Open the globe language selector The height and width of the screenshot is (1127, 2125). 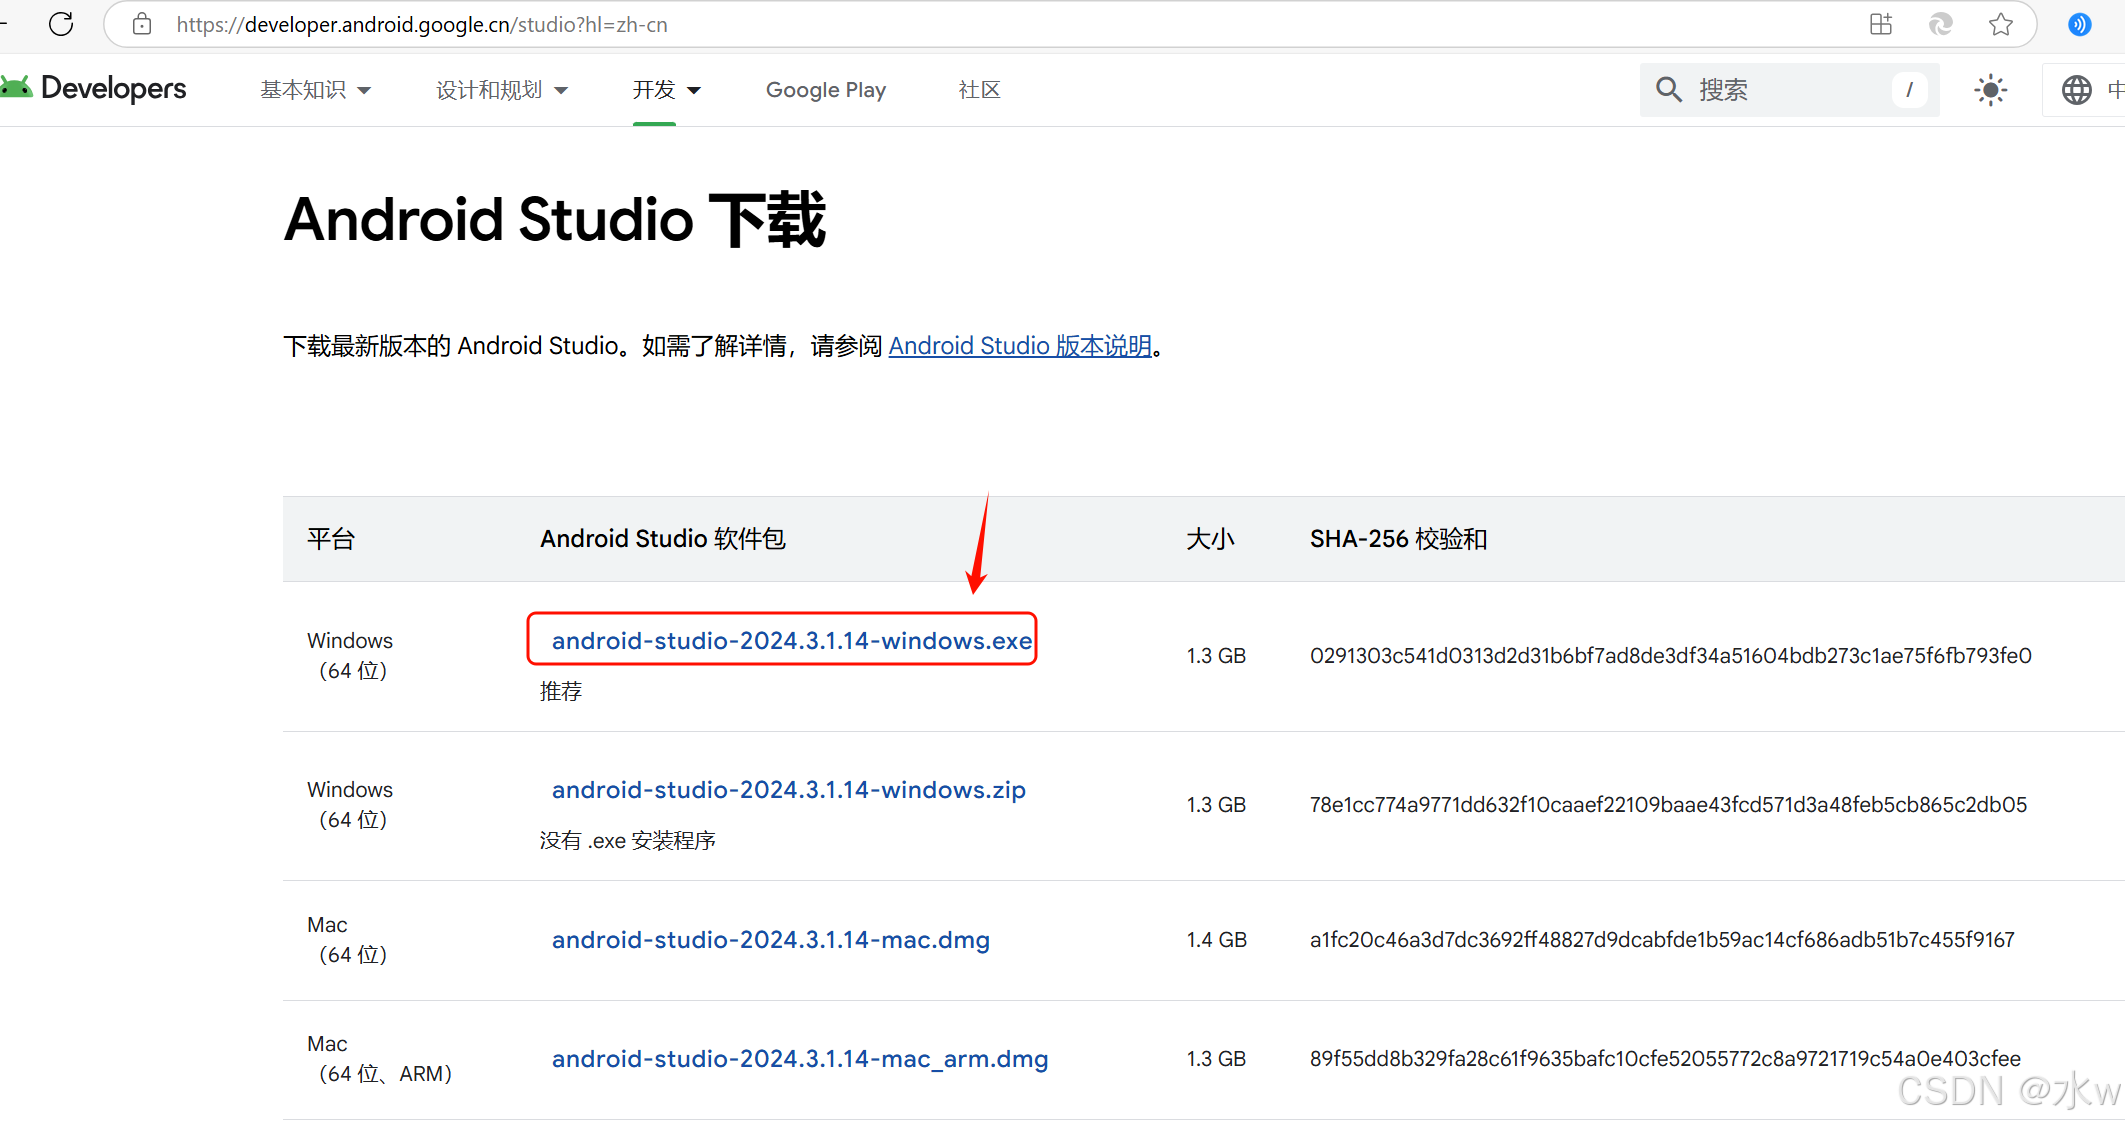tap(2076, 90)
